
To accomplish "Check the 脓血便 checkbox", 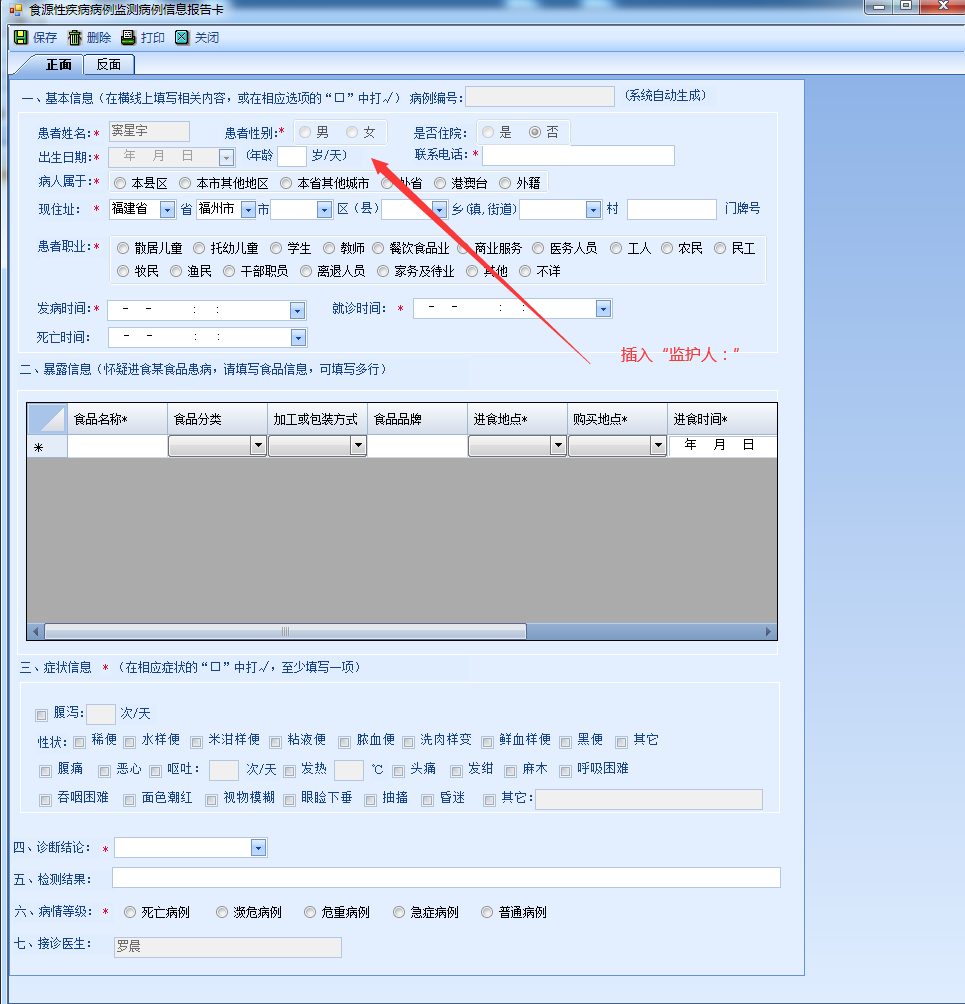I will pyautogui.click(x=345, y=743).
